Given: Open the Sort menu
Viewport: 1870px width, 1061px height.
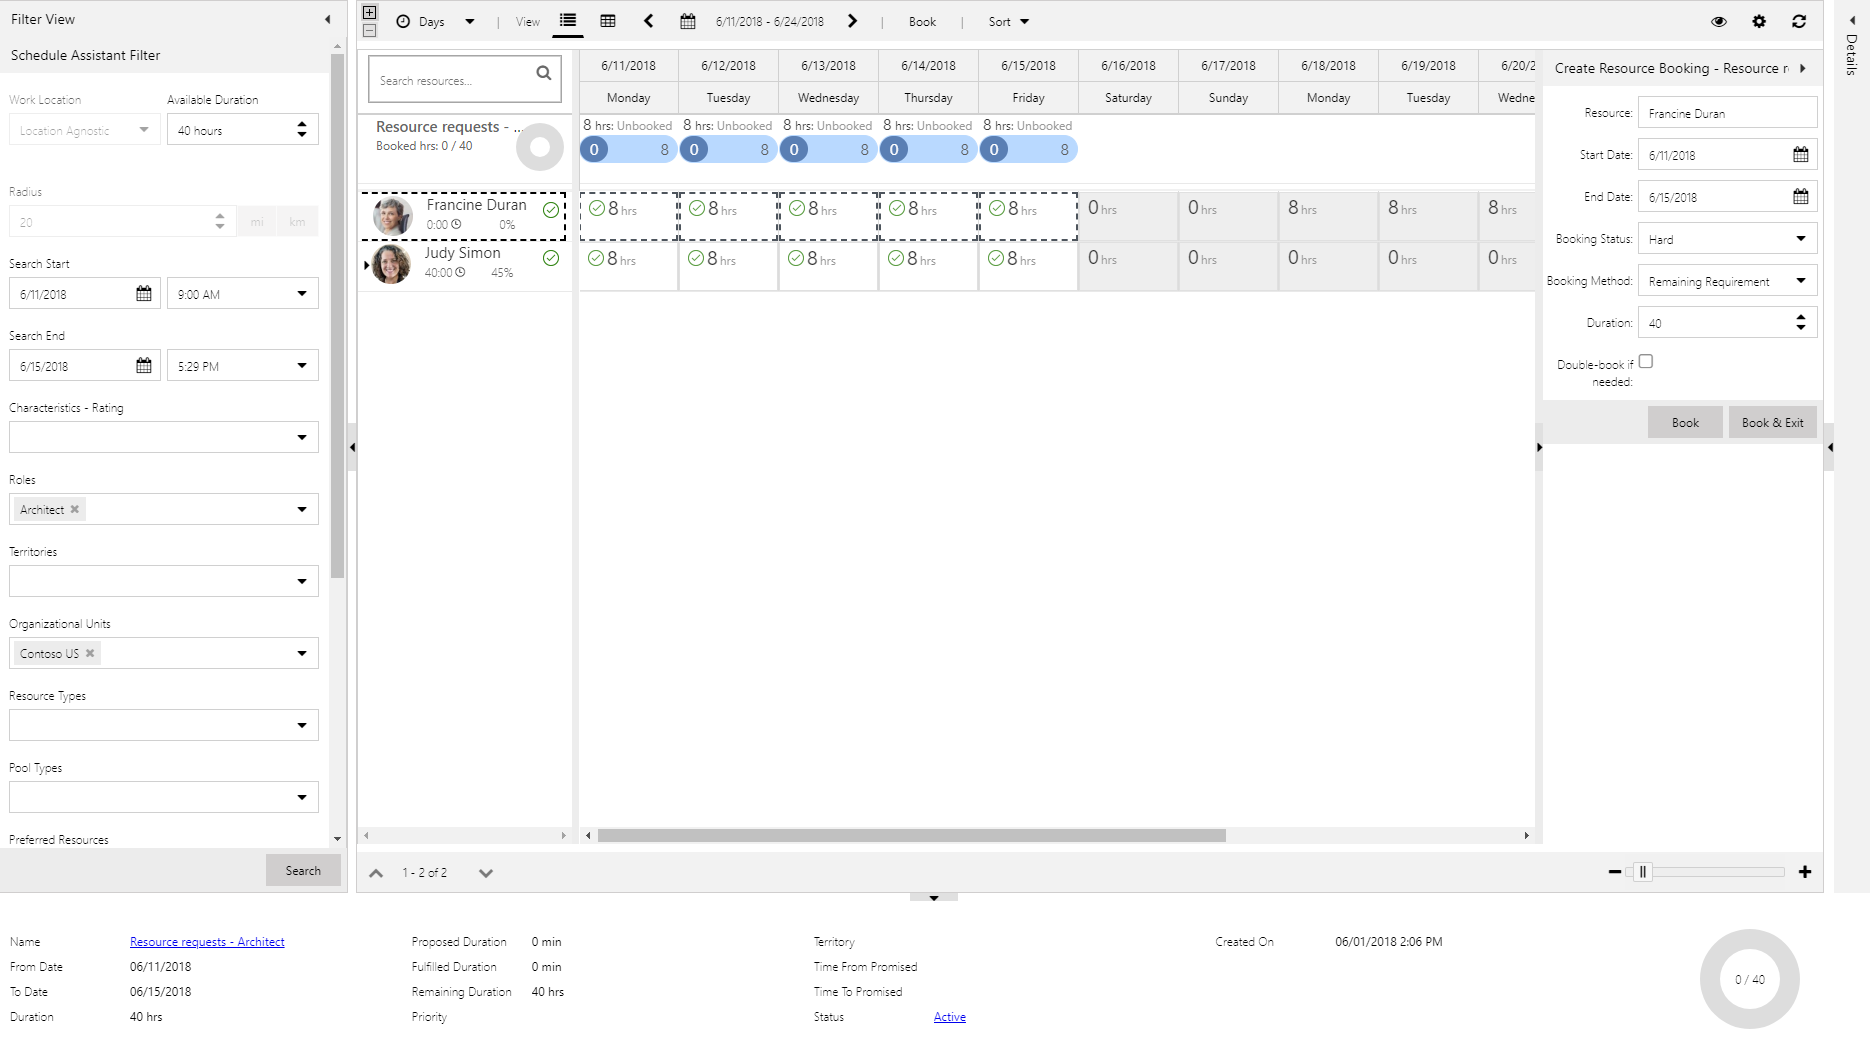Looking at the screenshot, I should click(x=1008, y=21).
